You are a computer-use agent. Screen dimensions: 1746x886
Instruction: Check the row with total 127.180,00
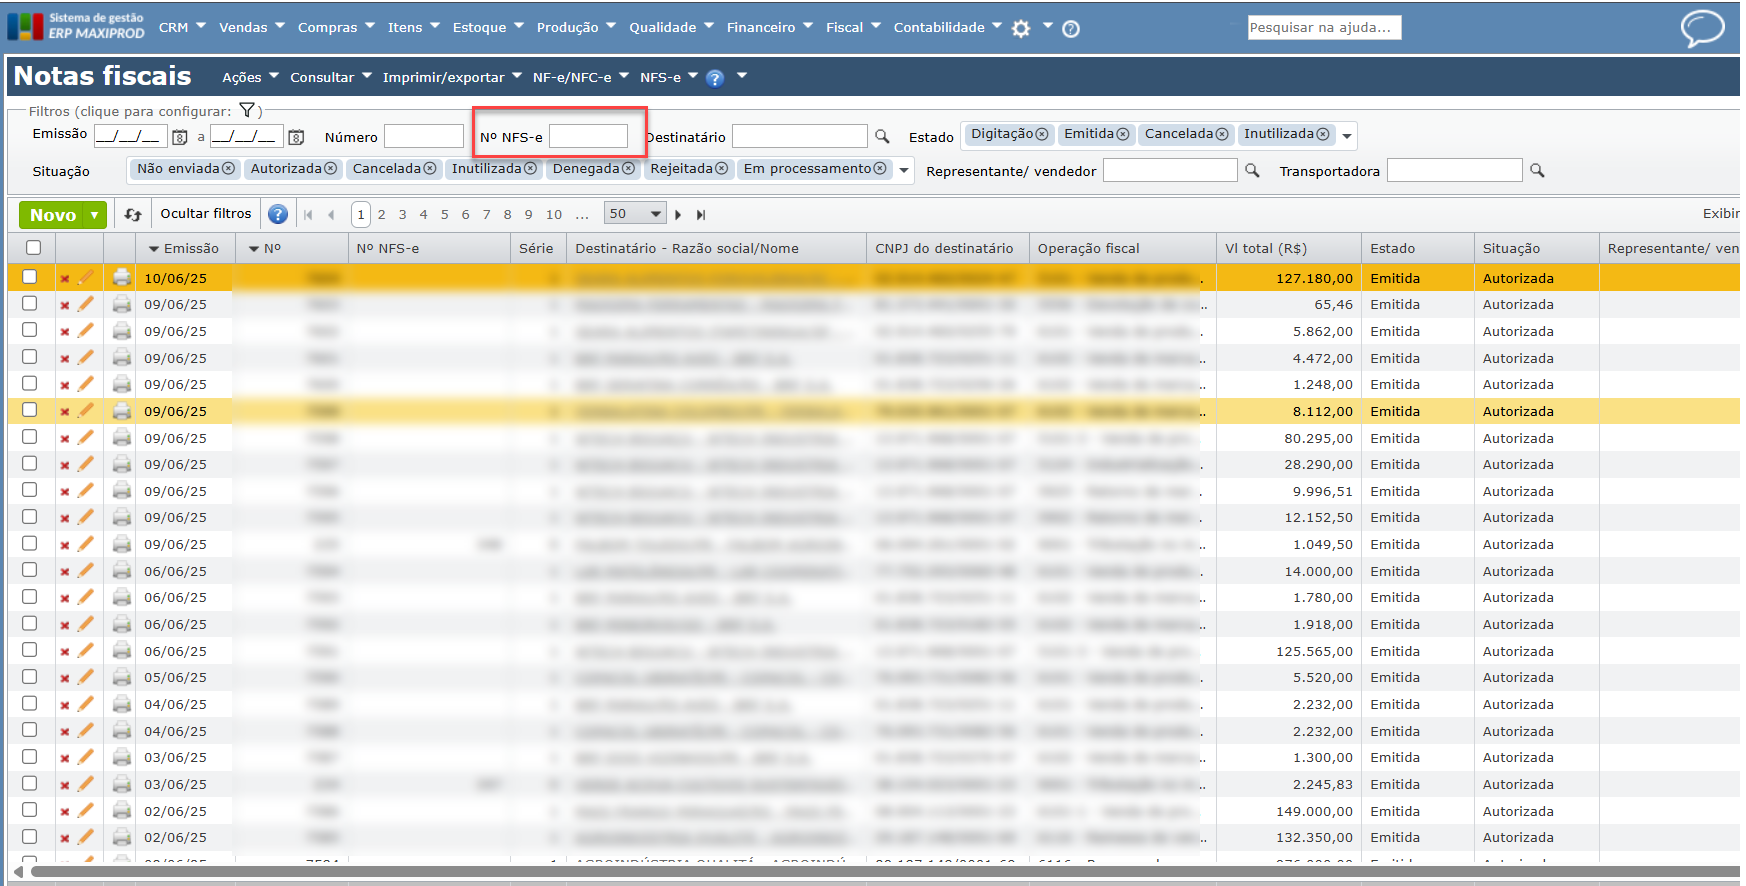pyautogui.click(x=30, y=277)
